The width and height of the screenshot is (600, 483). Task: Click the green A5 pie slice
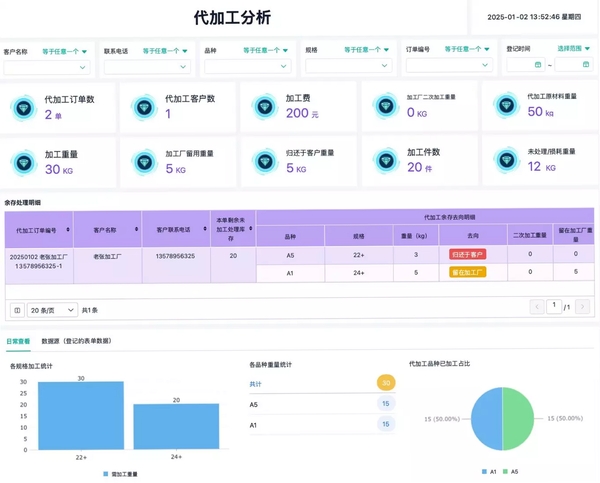coord(518,419)
